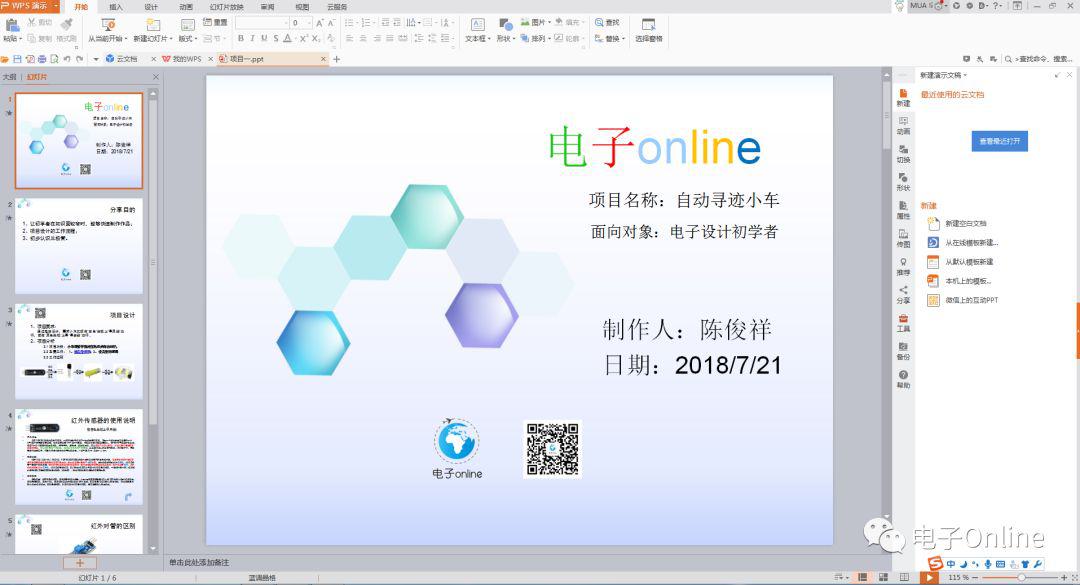Click the 粘贴 (Paste) clipboard icon
The height and width of the screenshot is (585, 1080).
(x=11, y=27)
